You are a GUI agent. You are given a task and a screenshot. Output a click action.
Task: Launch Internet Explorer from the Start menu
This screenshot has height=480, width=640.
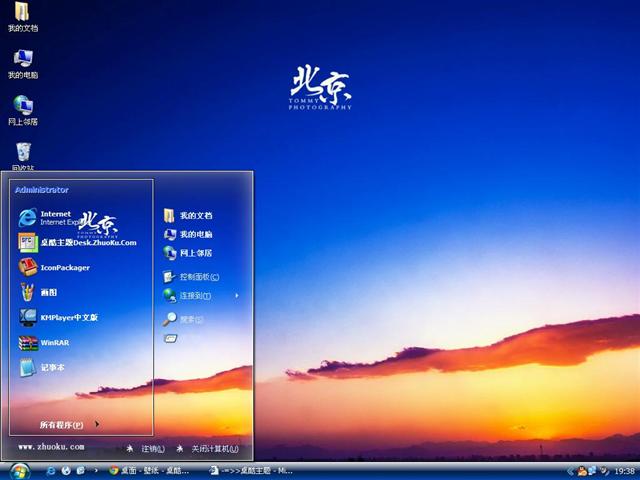[49, 218]
